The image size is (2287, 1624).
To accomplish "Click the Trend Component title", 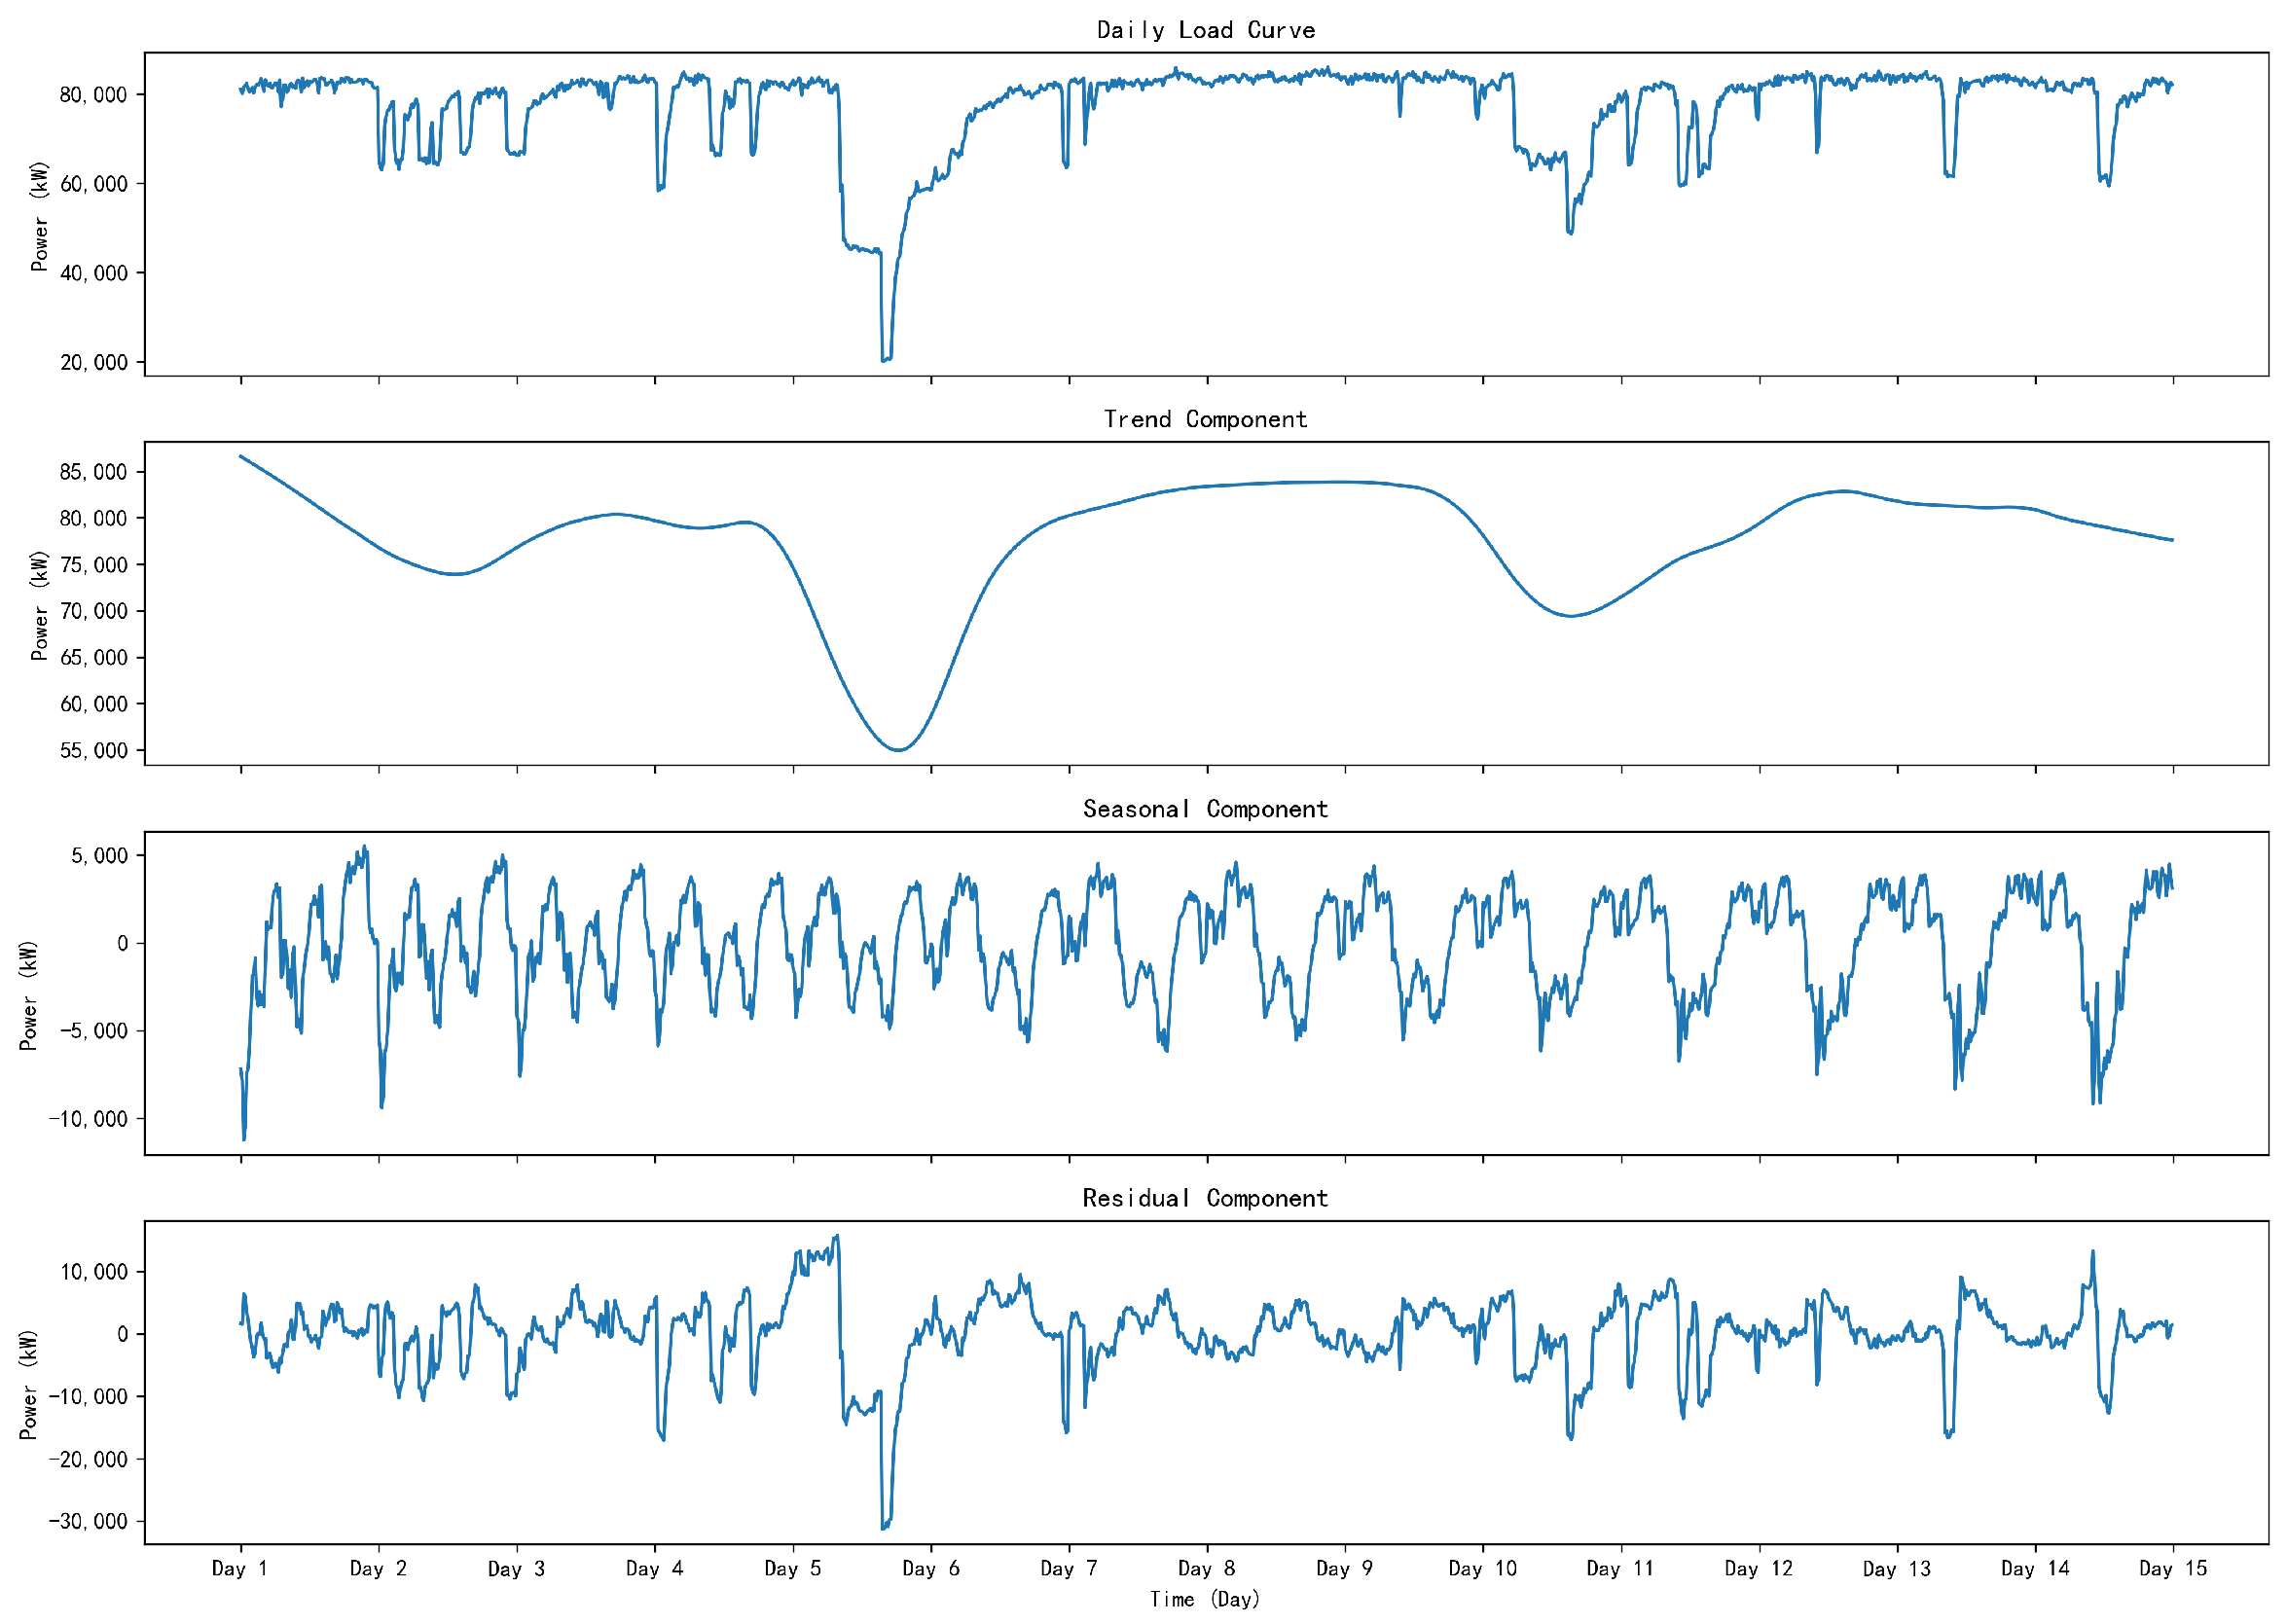I will coord(1205,419).
